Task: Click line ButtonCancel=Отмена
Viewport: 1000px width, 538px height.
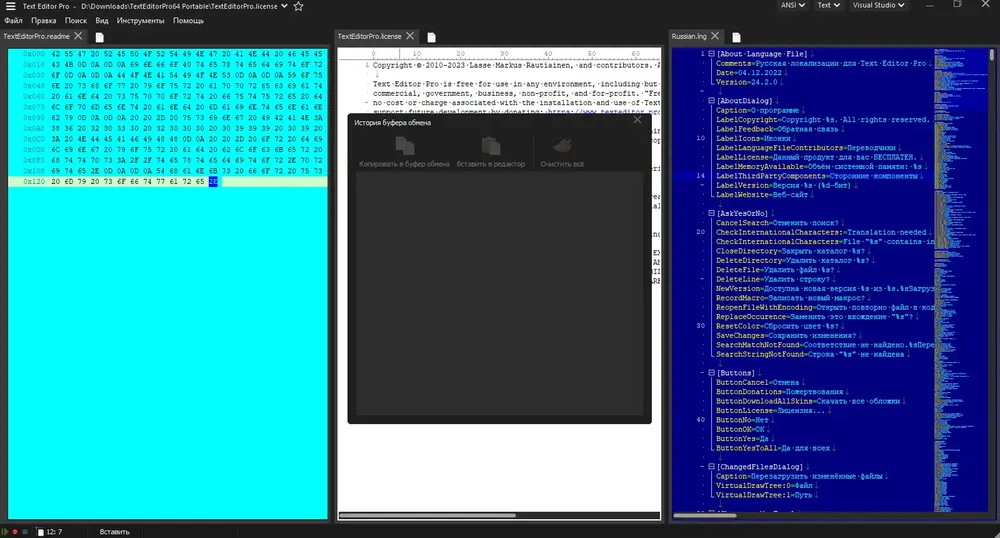Action: pyautogui.click(x=758, y=382)
